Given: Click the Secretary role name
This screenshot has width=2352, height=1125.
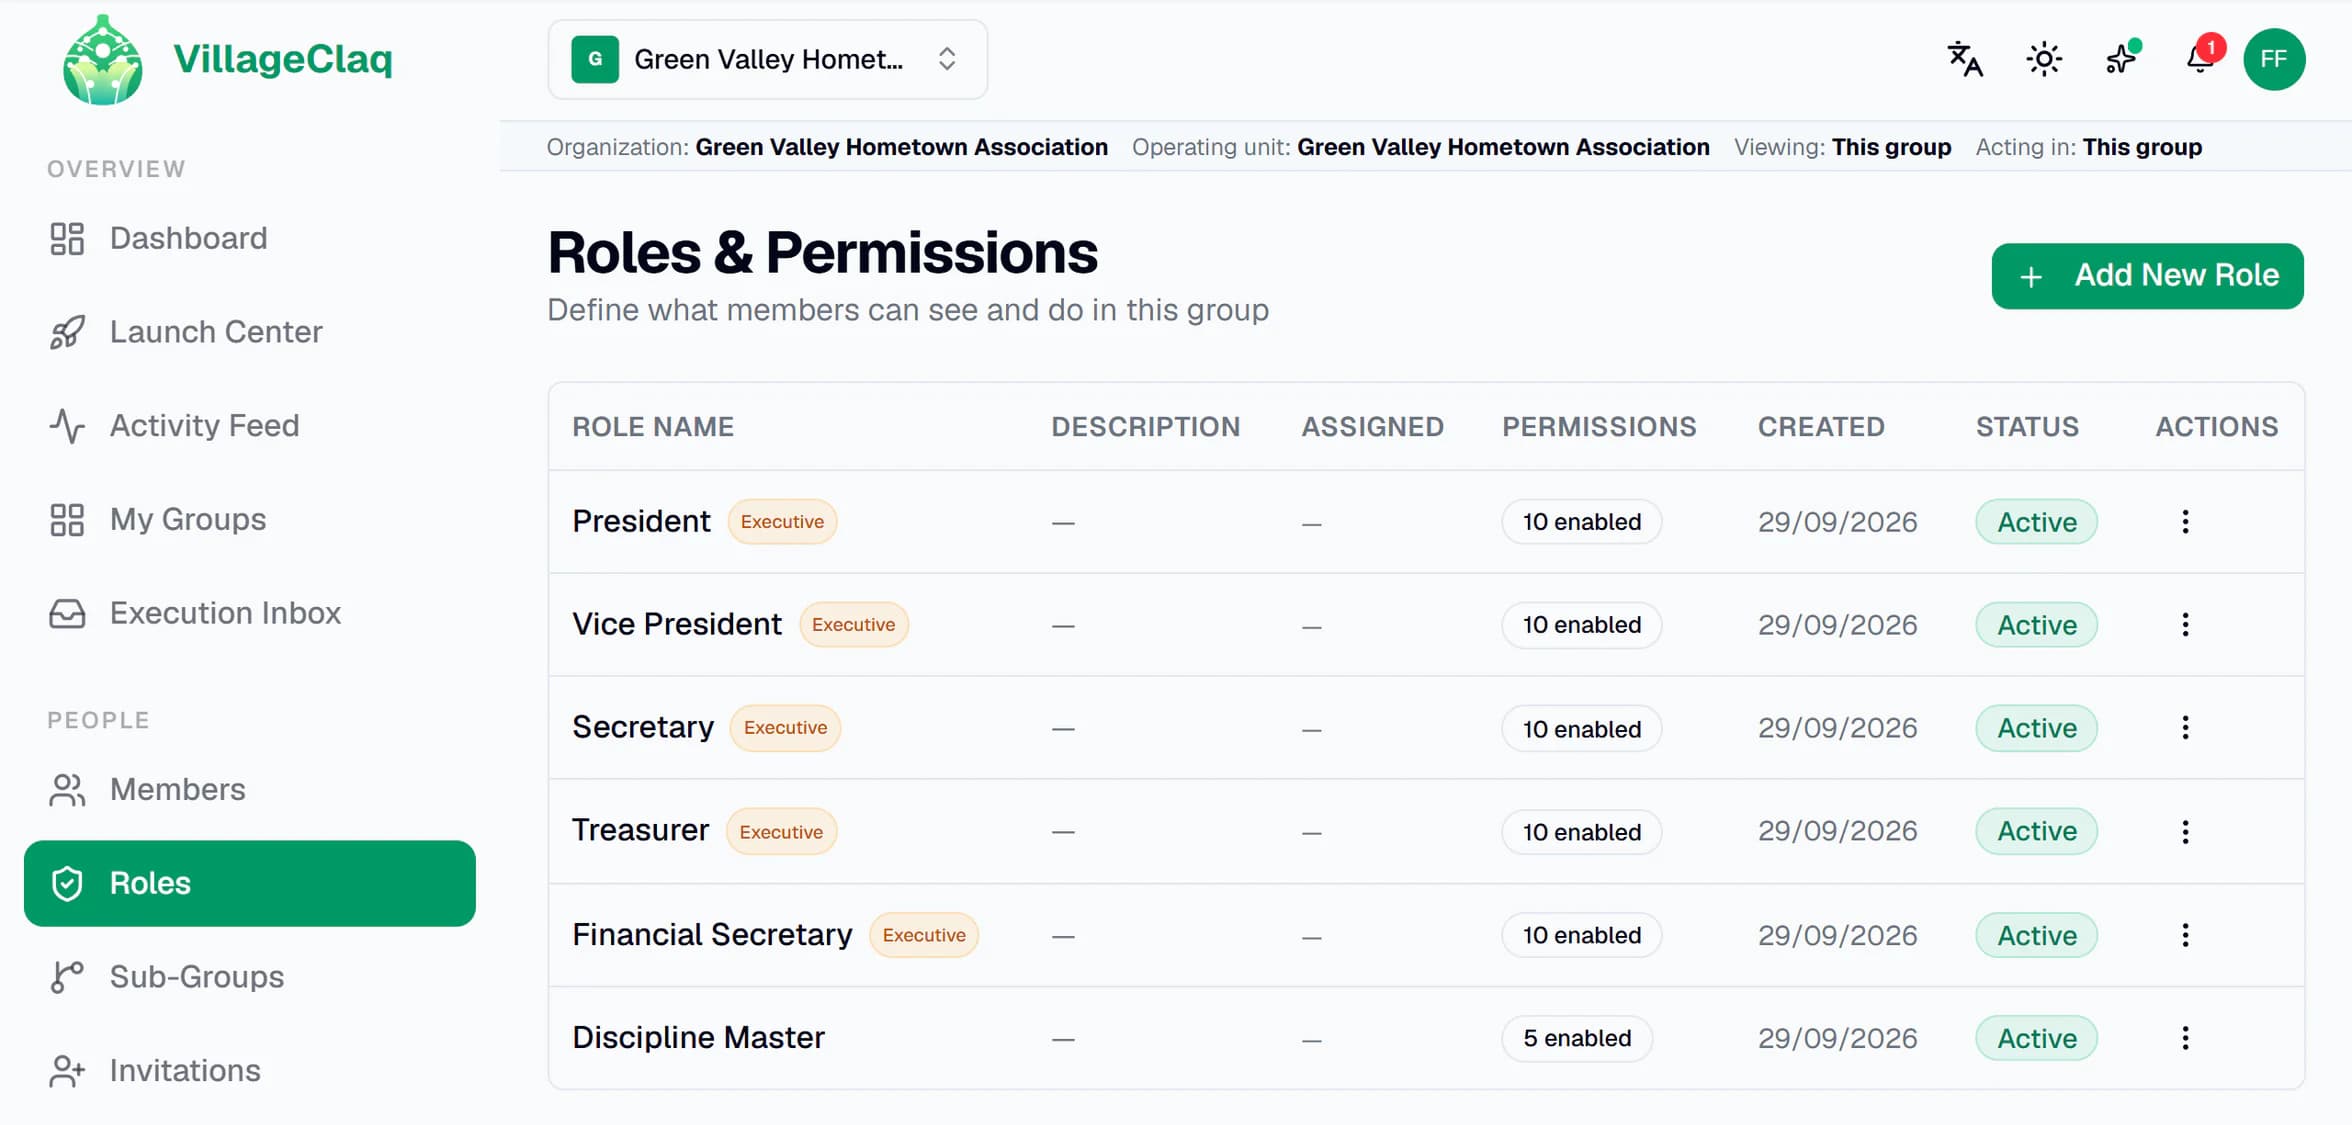Looking at the screenshot, I should click(x=643, y=727).
